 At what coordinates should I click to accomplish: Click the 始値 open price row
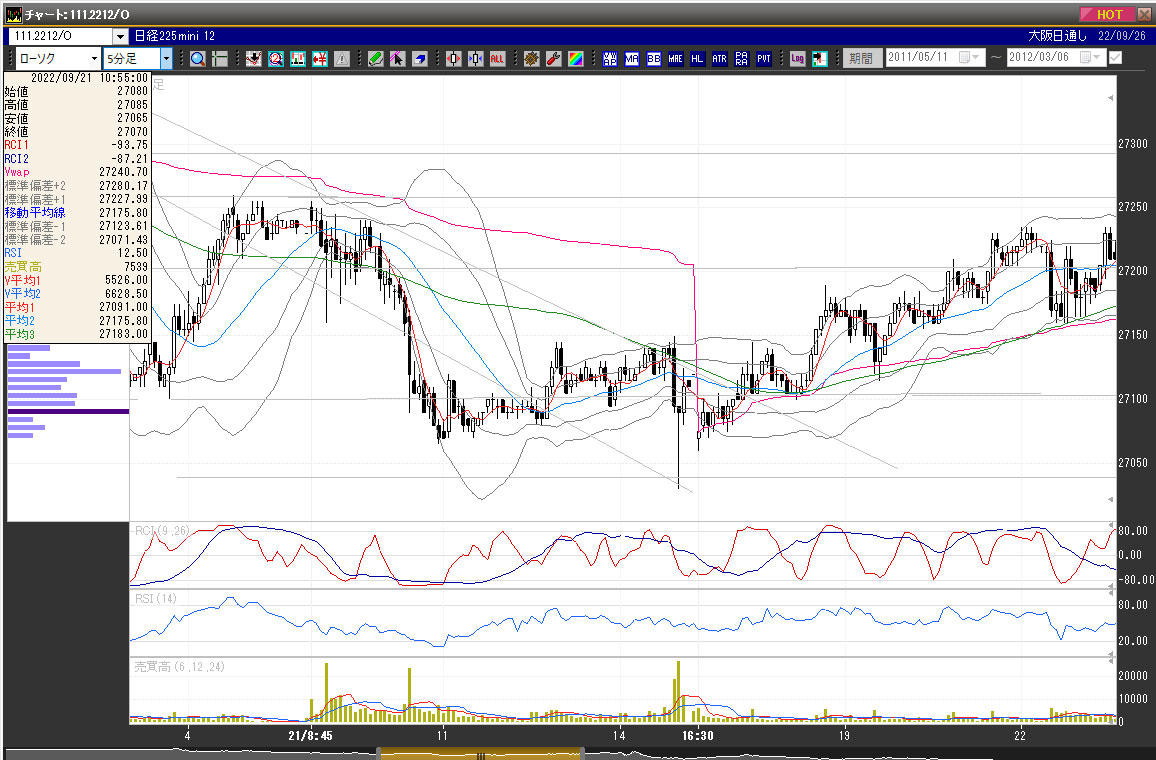click(77, 91)
